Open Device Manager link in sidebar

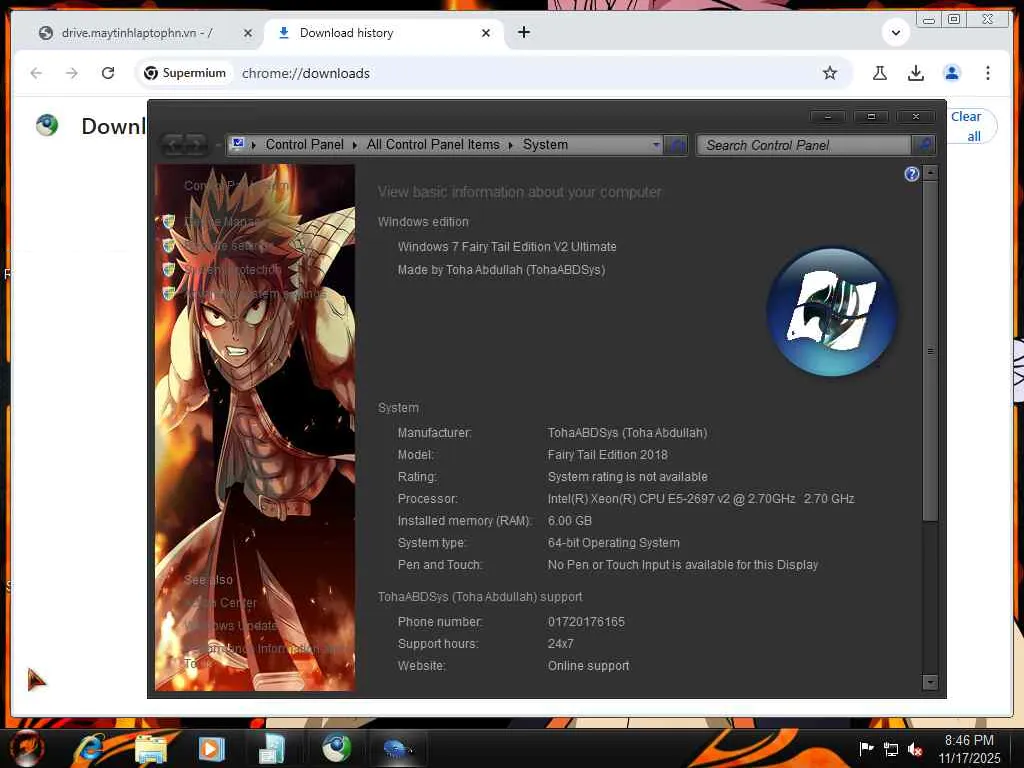pos(222,221)
